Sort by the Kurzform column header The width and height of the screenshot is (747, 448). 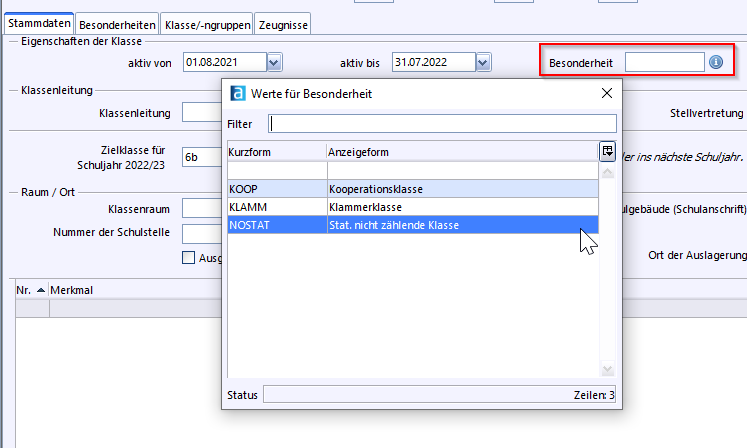pos(276,152)
